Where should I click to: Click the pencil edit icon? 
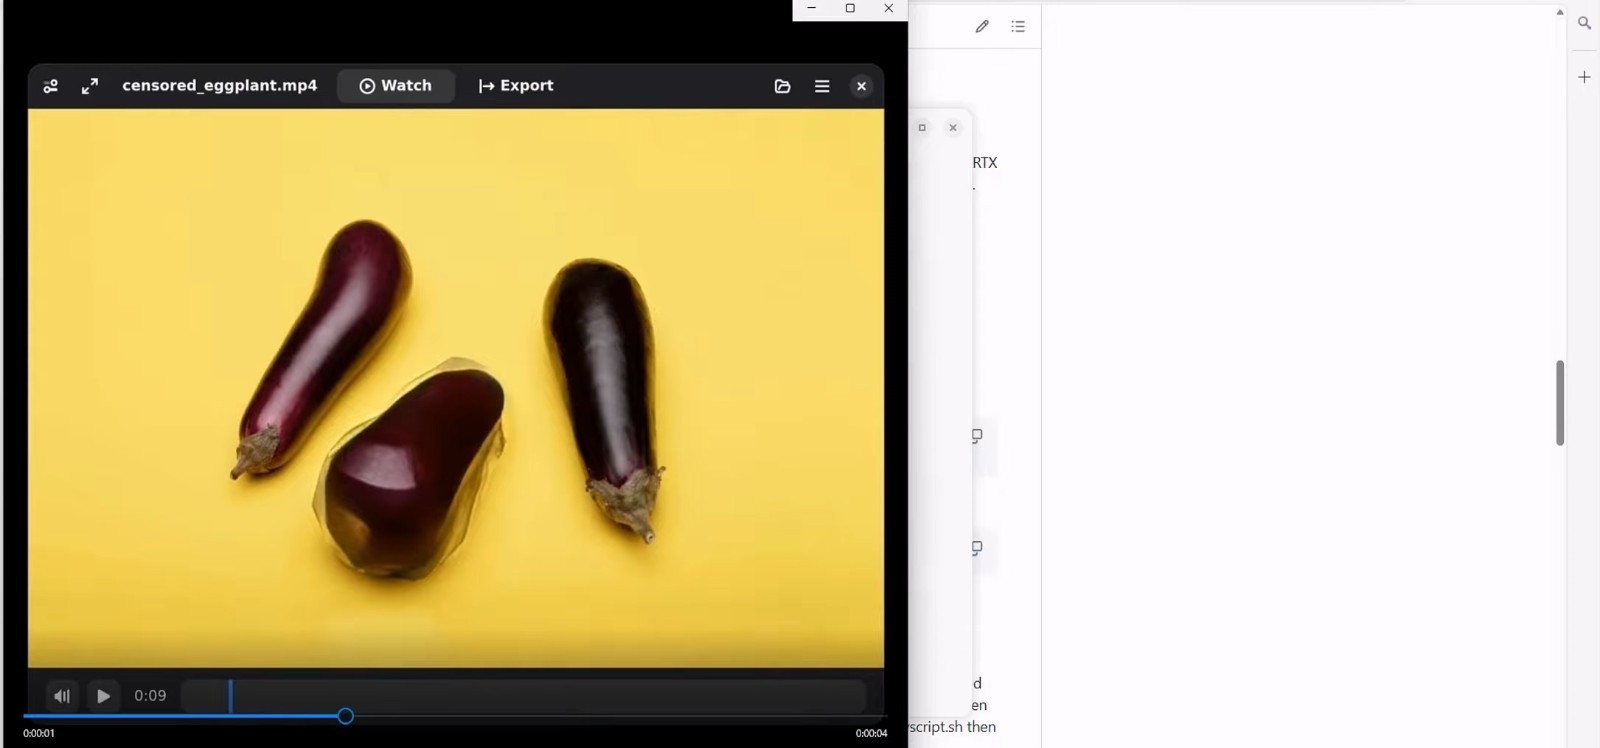click(982, 27)
